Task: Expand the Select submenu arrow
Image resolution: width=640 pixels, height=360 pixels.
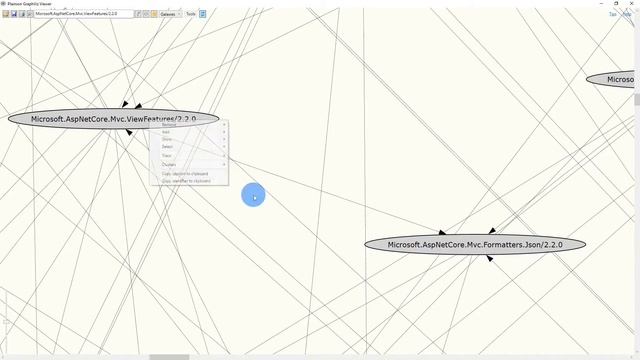Action: click(224, 147)
